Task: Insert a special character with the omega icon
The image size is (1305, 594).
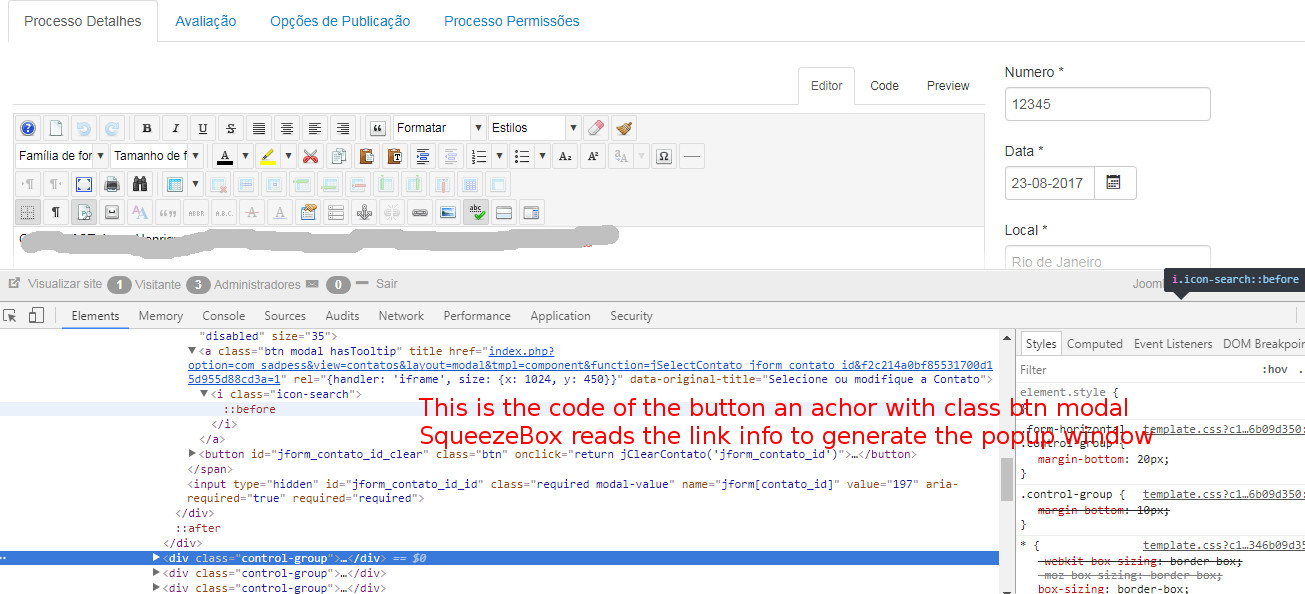Action: coord(663,157)
